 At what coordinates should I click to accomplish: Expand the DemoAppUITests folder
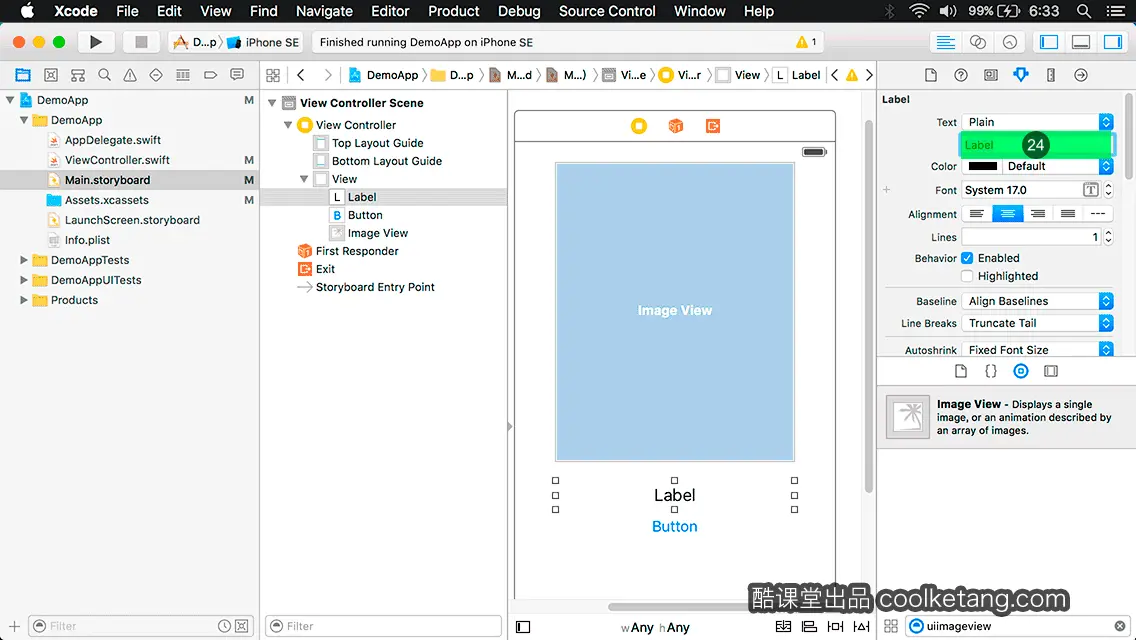[23, 280]
